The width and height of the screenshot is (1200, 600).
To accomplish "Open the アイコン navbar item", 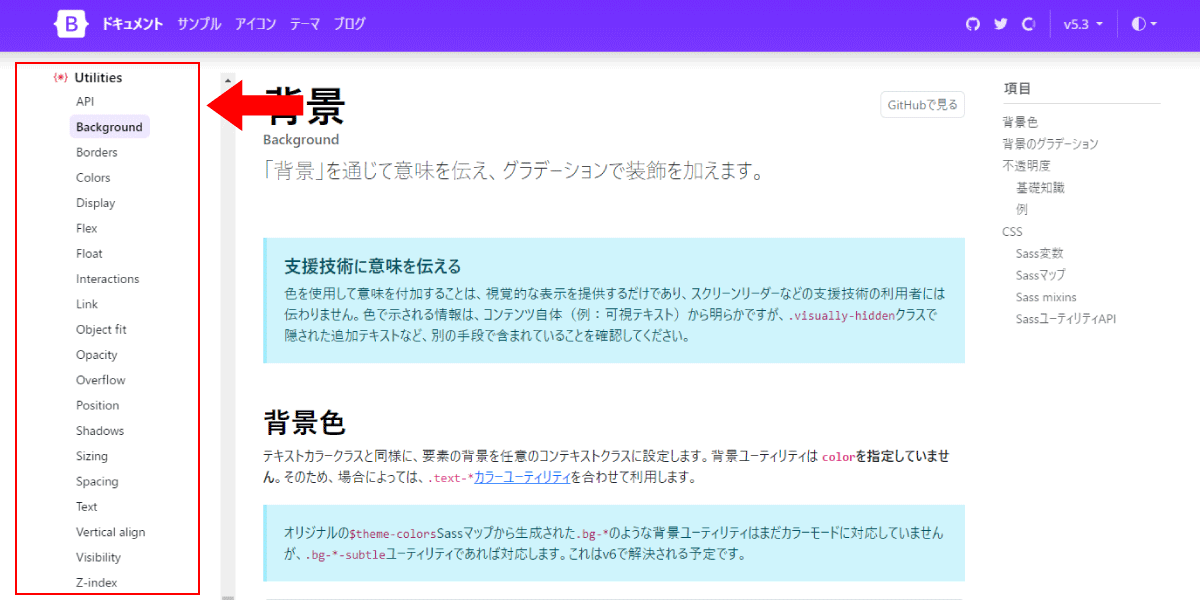I will pyautogui.click(x=256, y=24).
